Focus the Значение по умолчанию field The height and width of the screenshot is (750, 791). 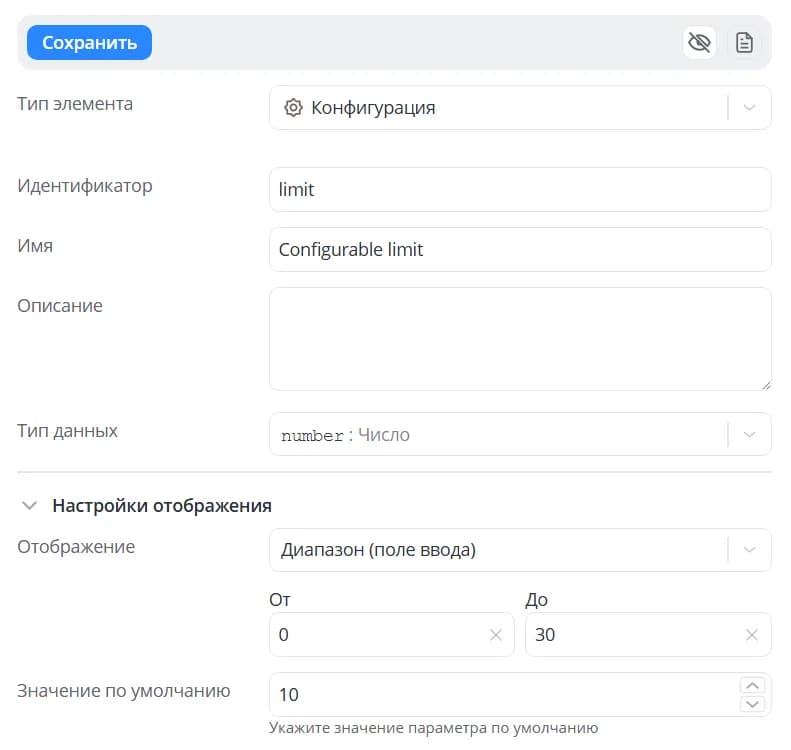[520, 695]
